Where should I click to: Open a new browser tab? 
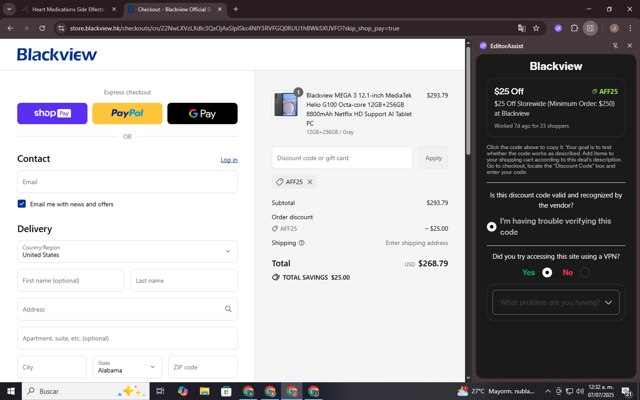(236, 9)
